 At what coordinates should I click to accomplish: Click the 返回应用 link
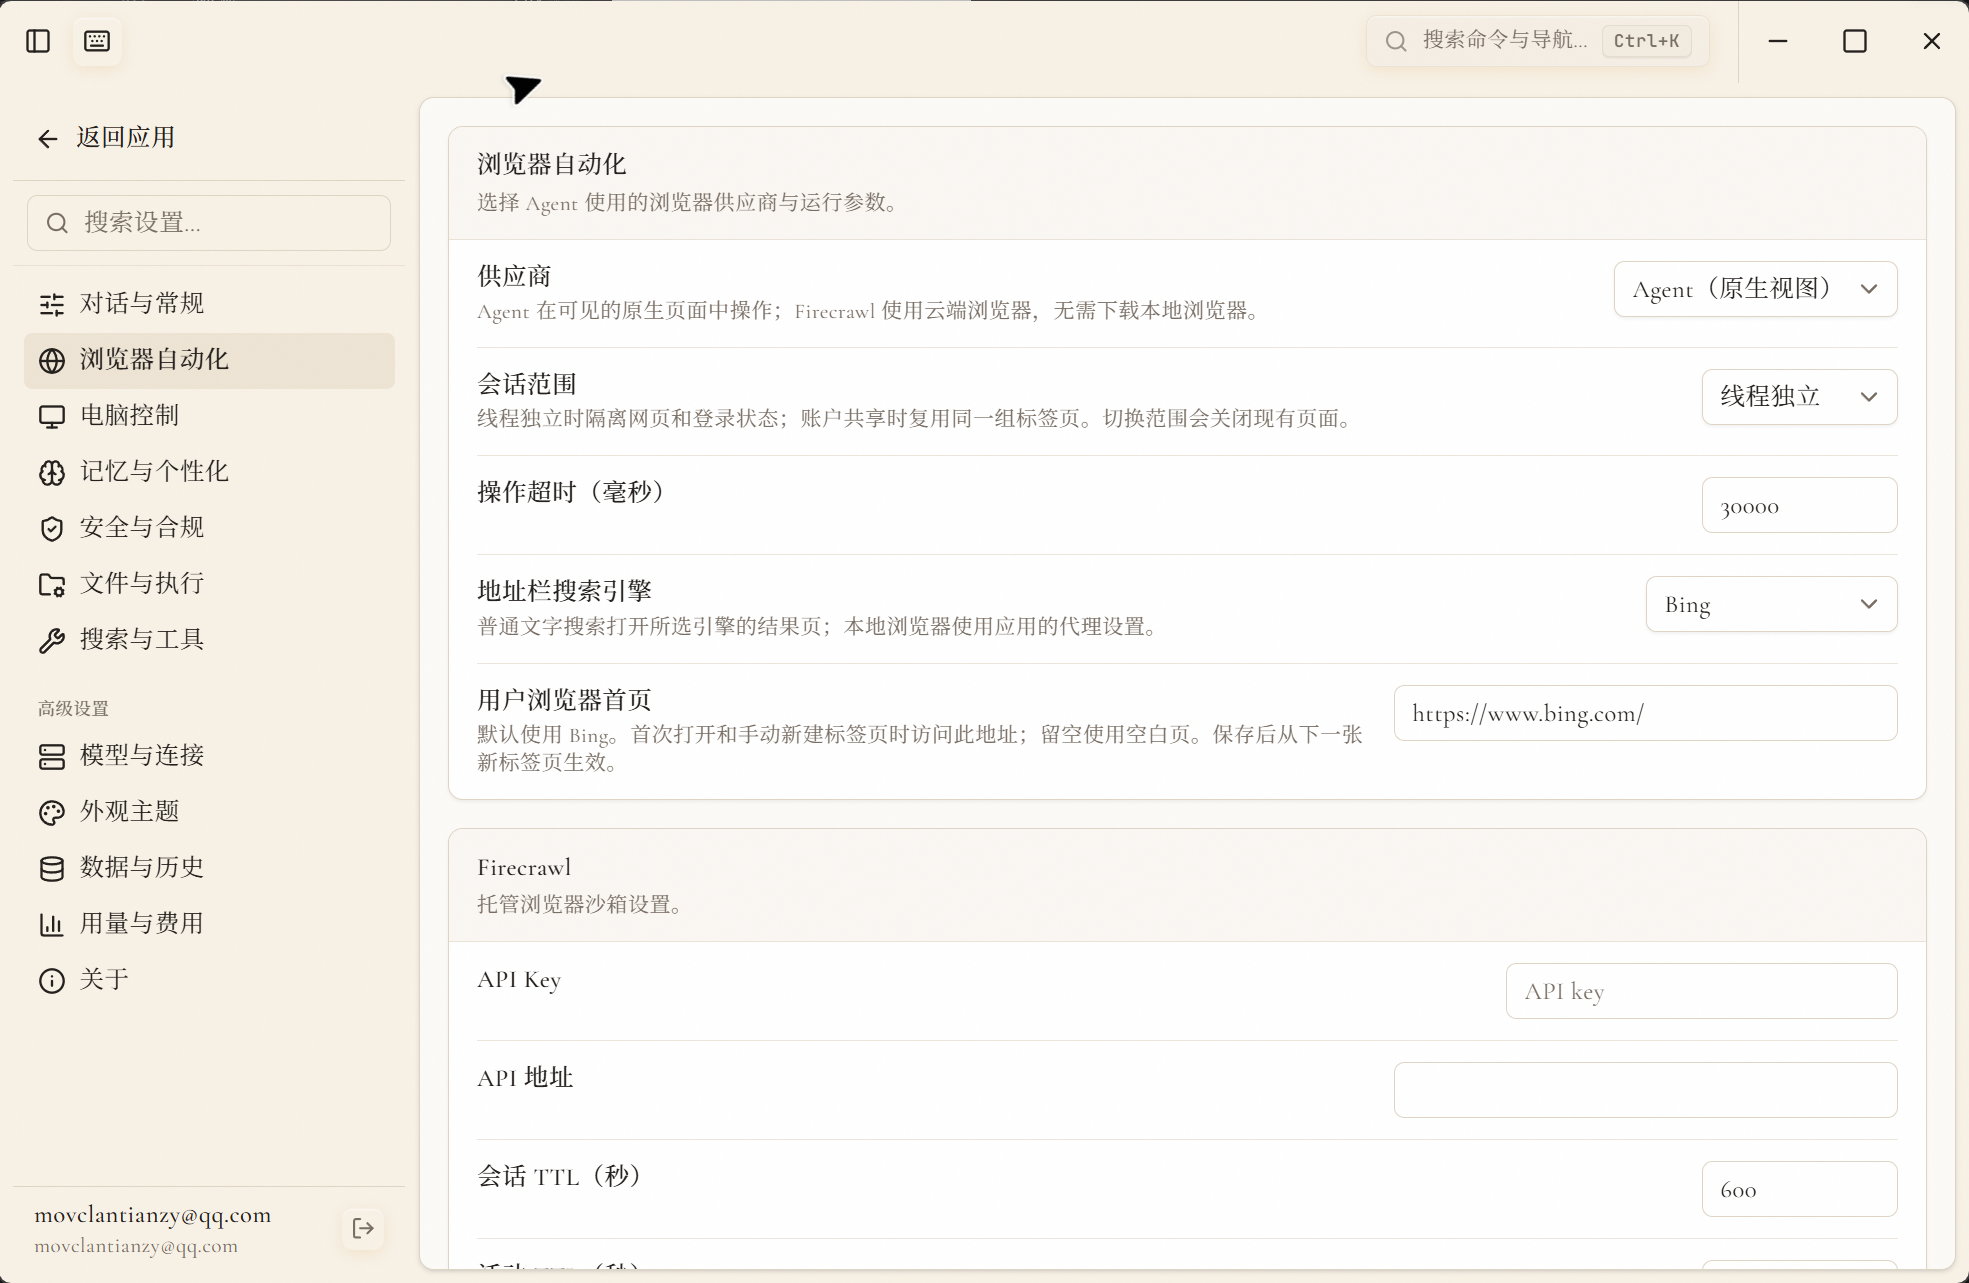[126, 138]
